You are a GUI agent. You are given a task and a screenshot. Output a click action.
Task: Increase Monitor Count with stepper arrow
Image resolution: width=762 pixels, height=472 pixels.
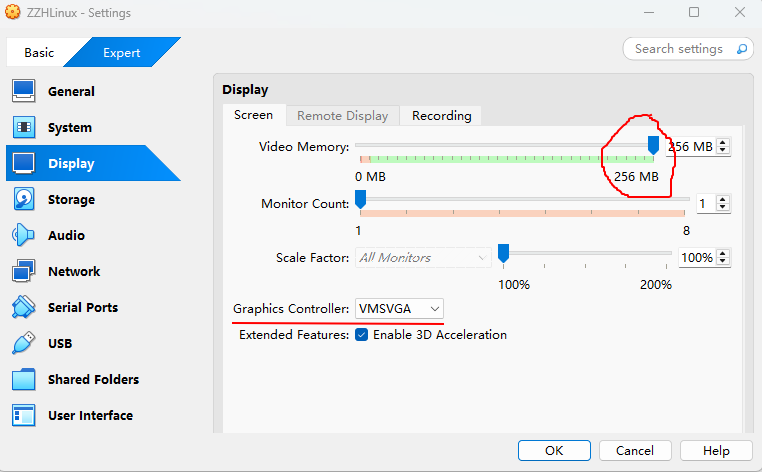coord(724,199)
